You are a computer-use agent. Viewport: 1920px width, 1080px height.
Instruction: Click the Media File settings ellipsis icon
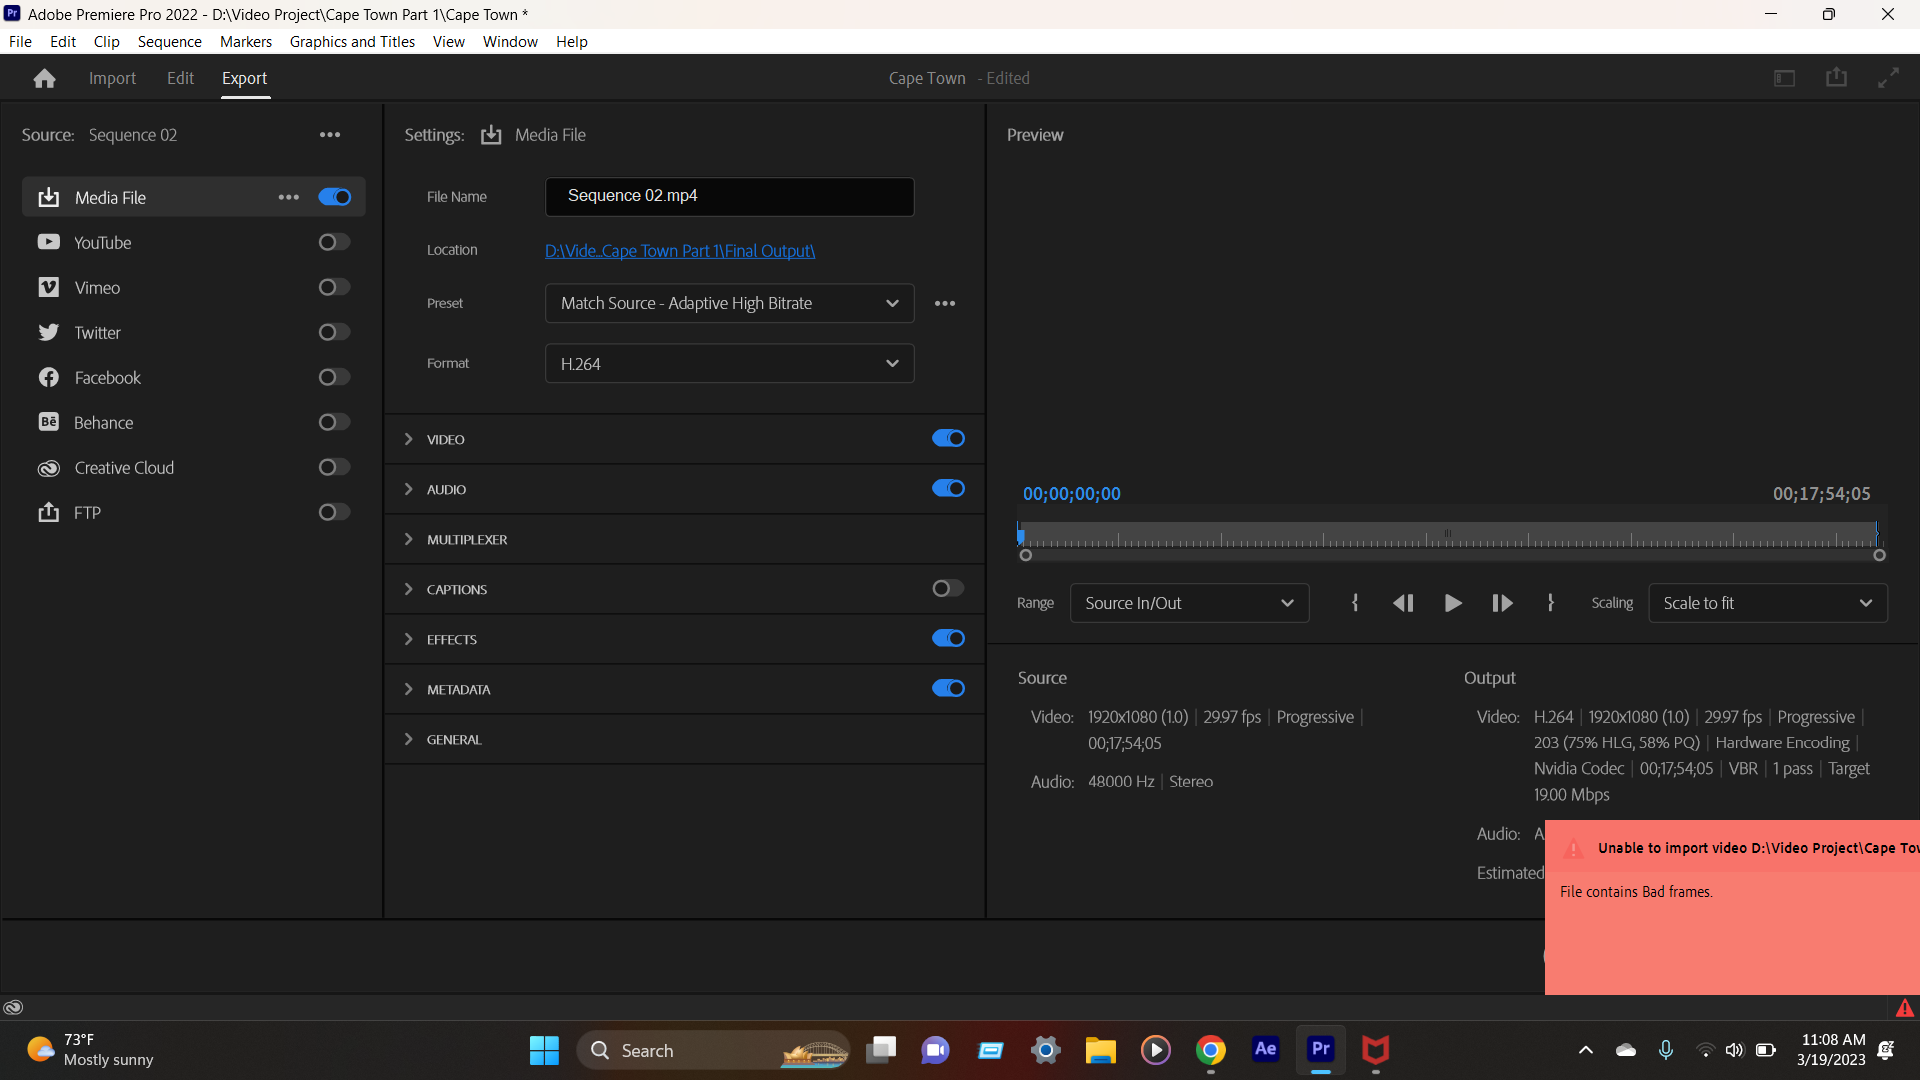(288, 197)
